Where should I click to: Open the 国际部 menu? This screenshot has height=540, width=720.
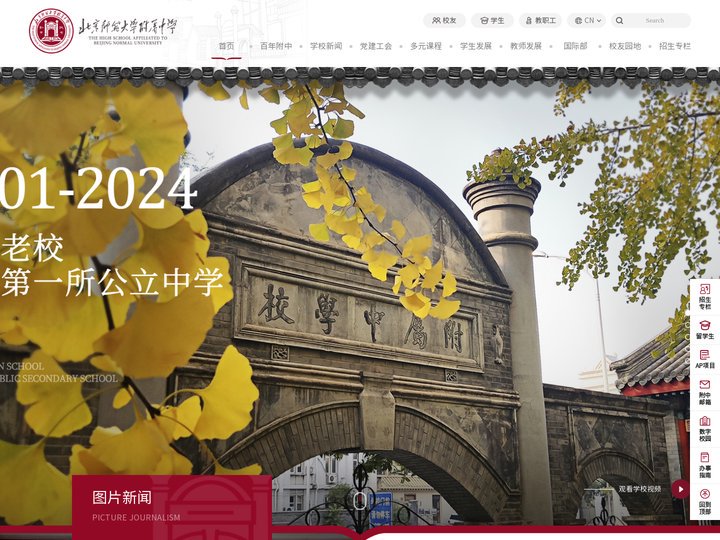[575, 46]
